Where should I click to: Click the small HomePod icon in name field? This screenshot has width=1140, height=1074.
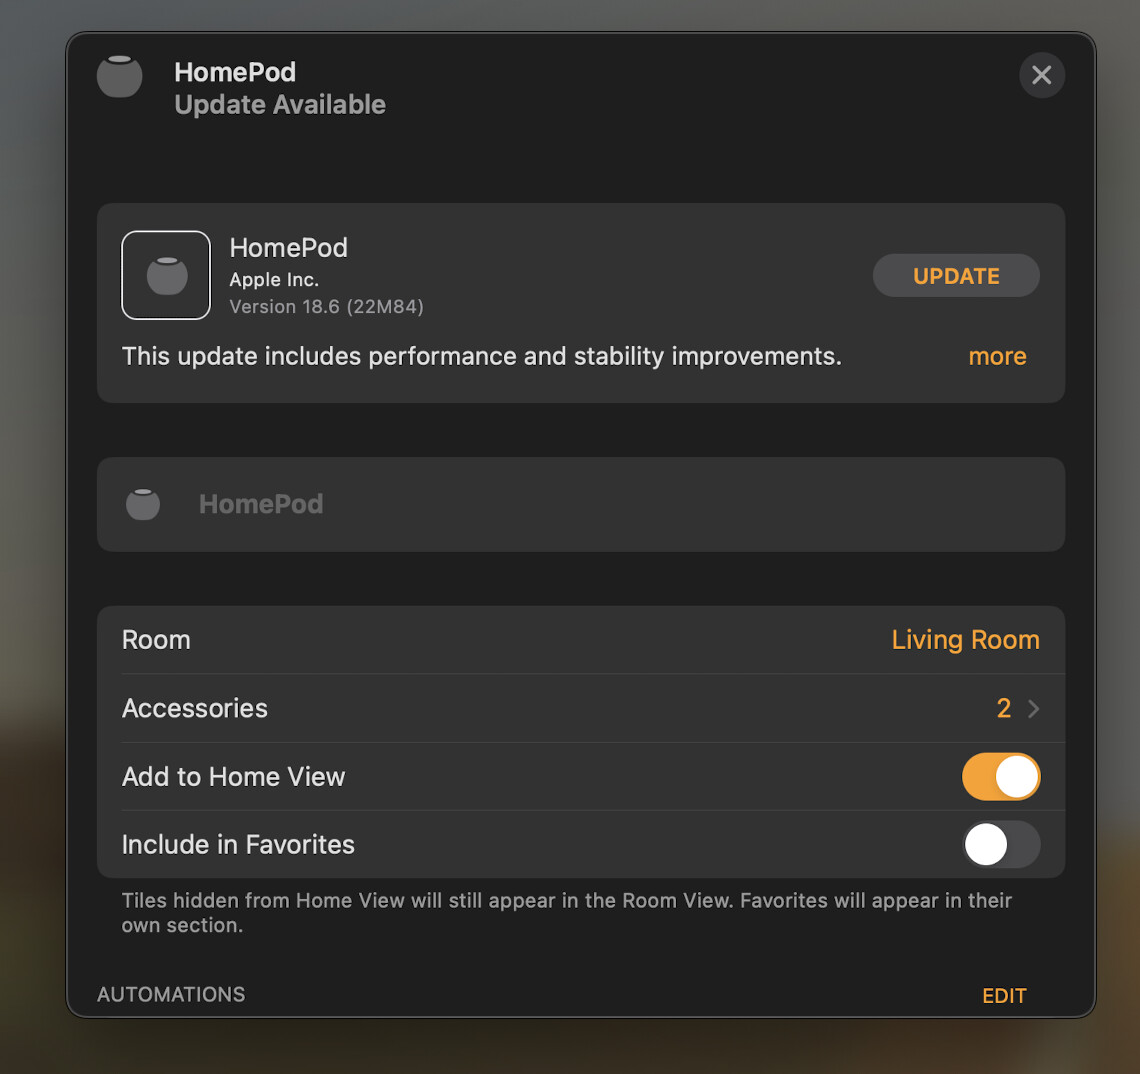pos(143,504)
